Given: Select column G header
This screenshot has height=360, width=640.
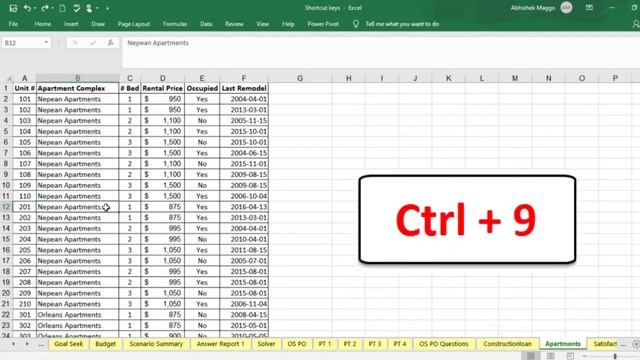Looking at the screenshot, I should click(300, 78).
